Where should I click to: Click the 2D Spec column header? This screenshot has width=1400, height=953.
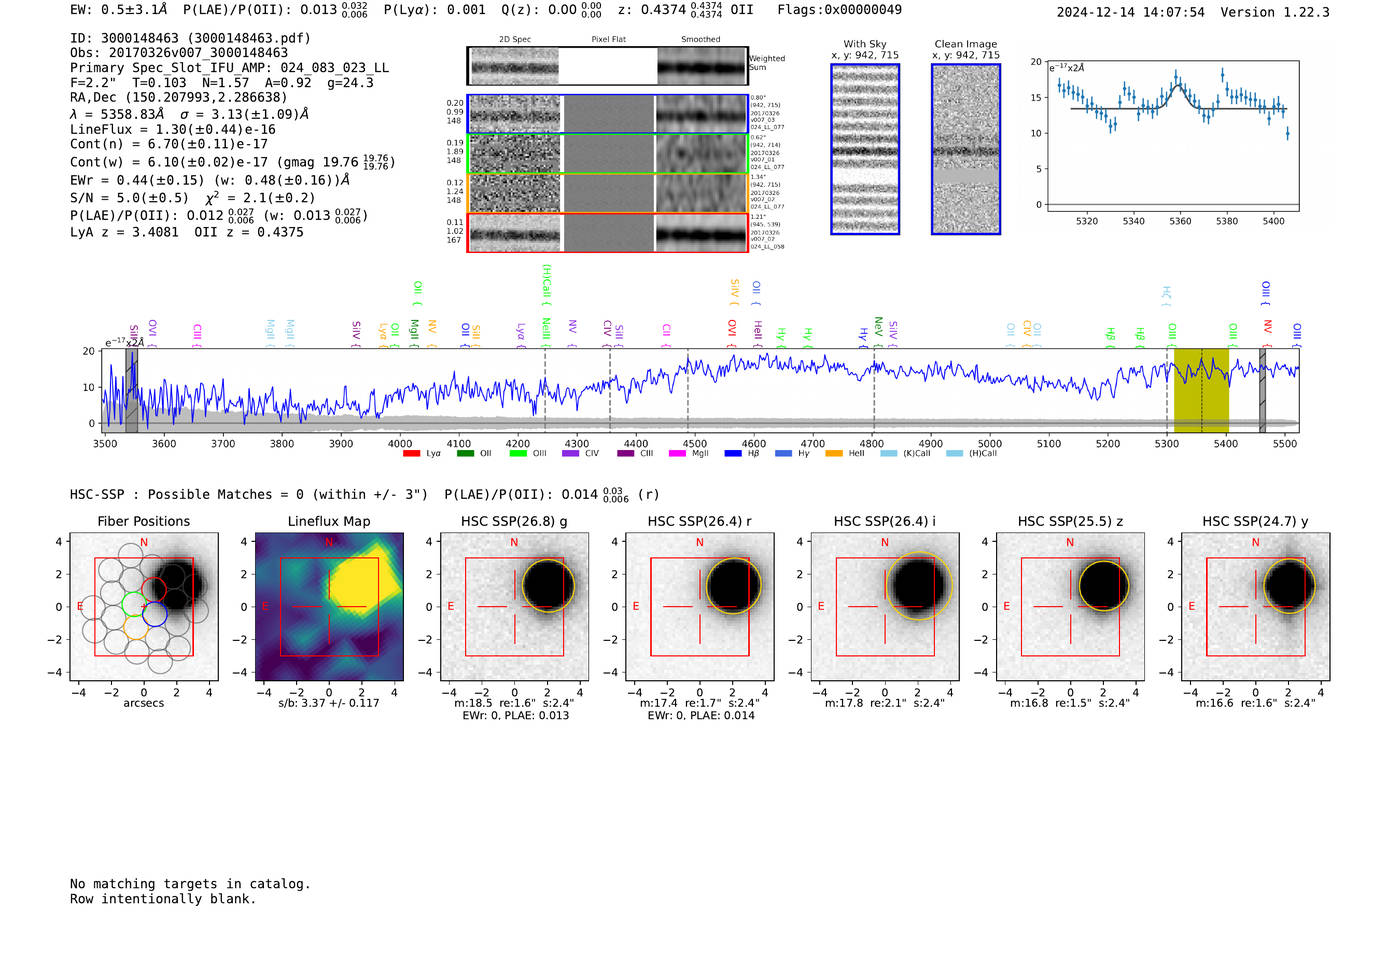coord(515,40)
